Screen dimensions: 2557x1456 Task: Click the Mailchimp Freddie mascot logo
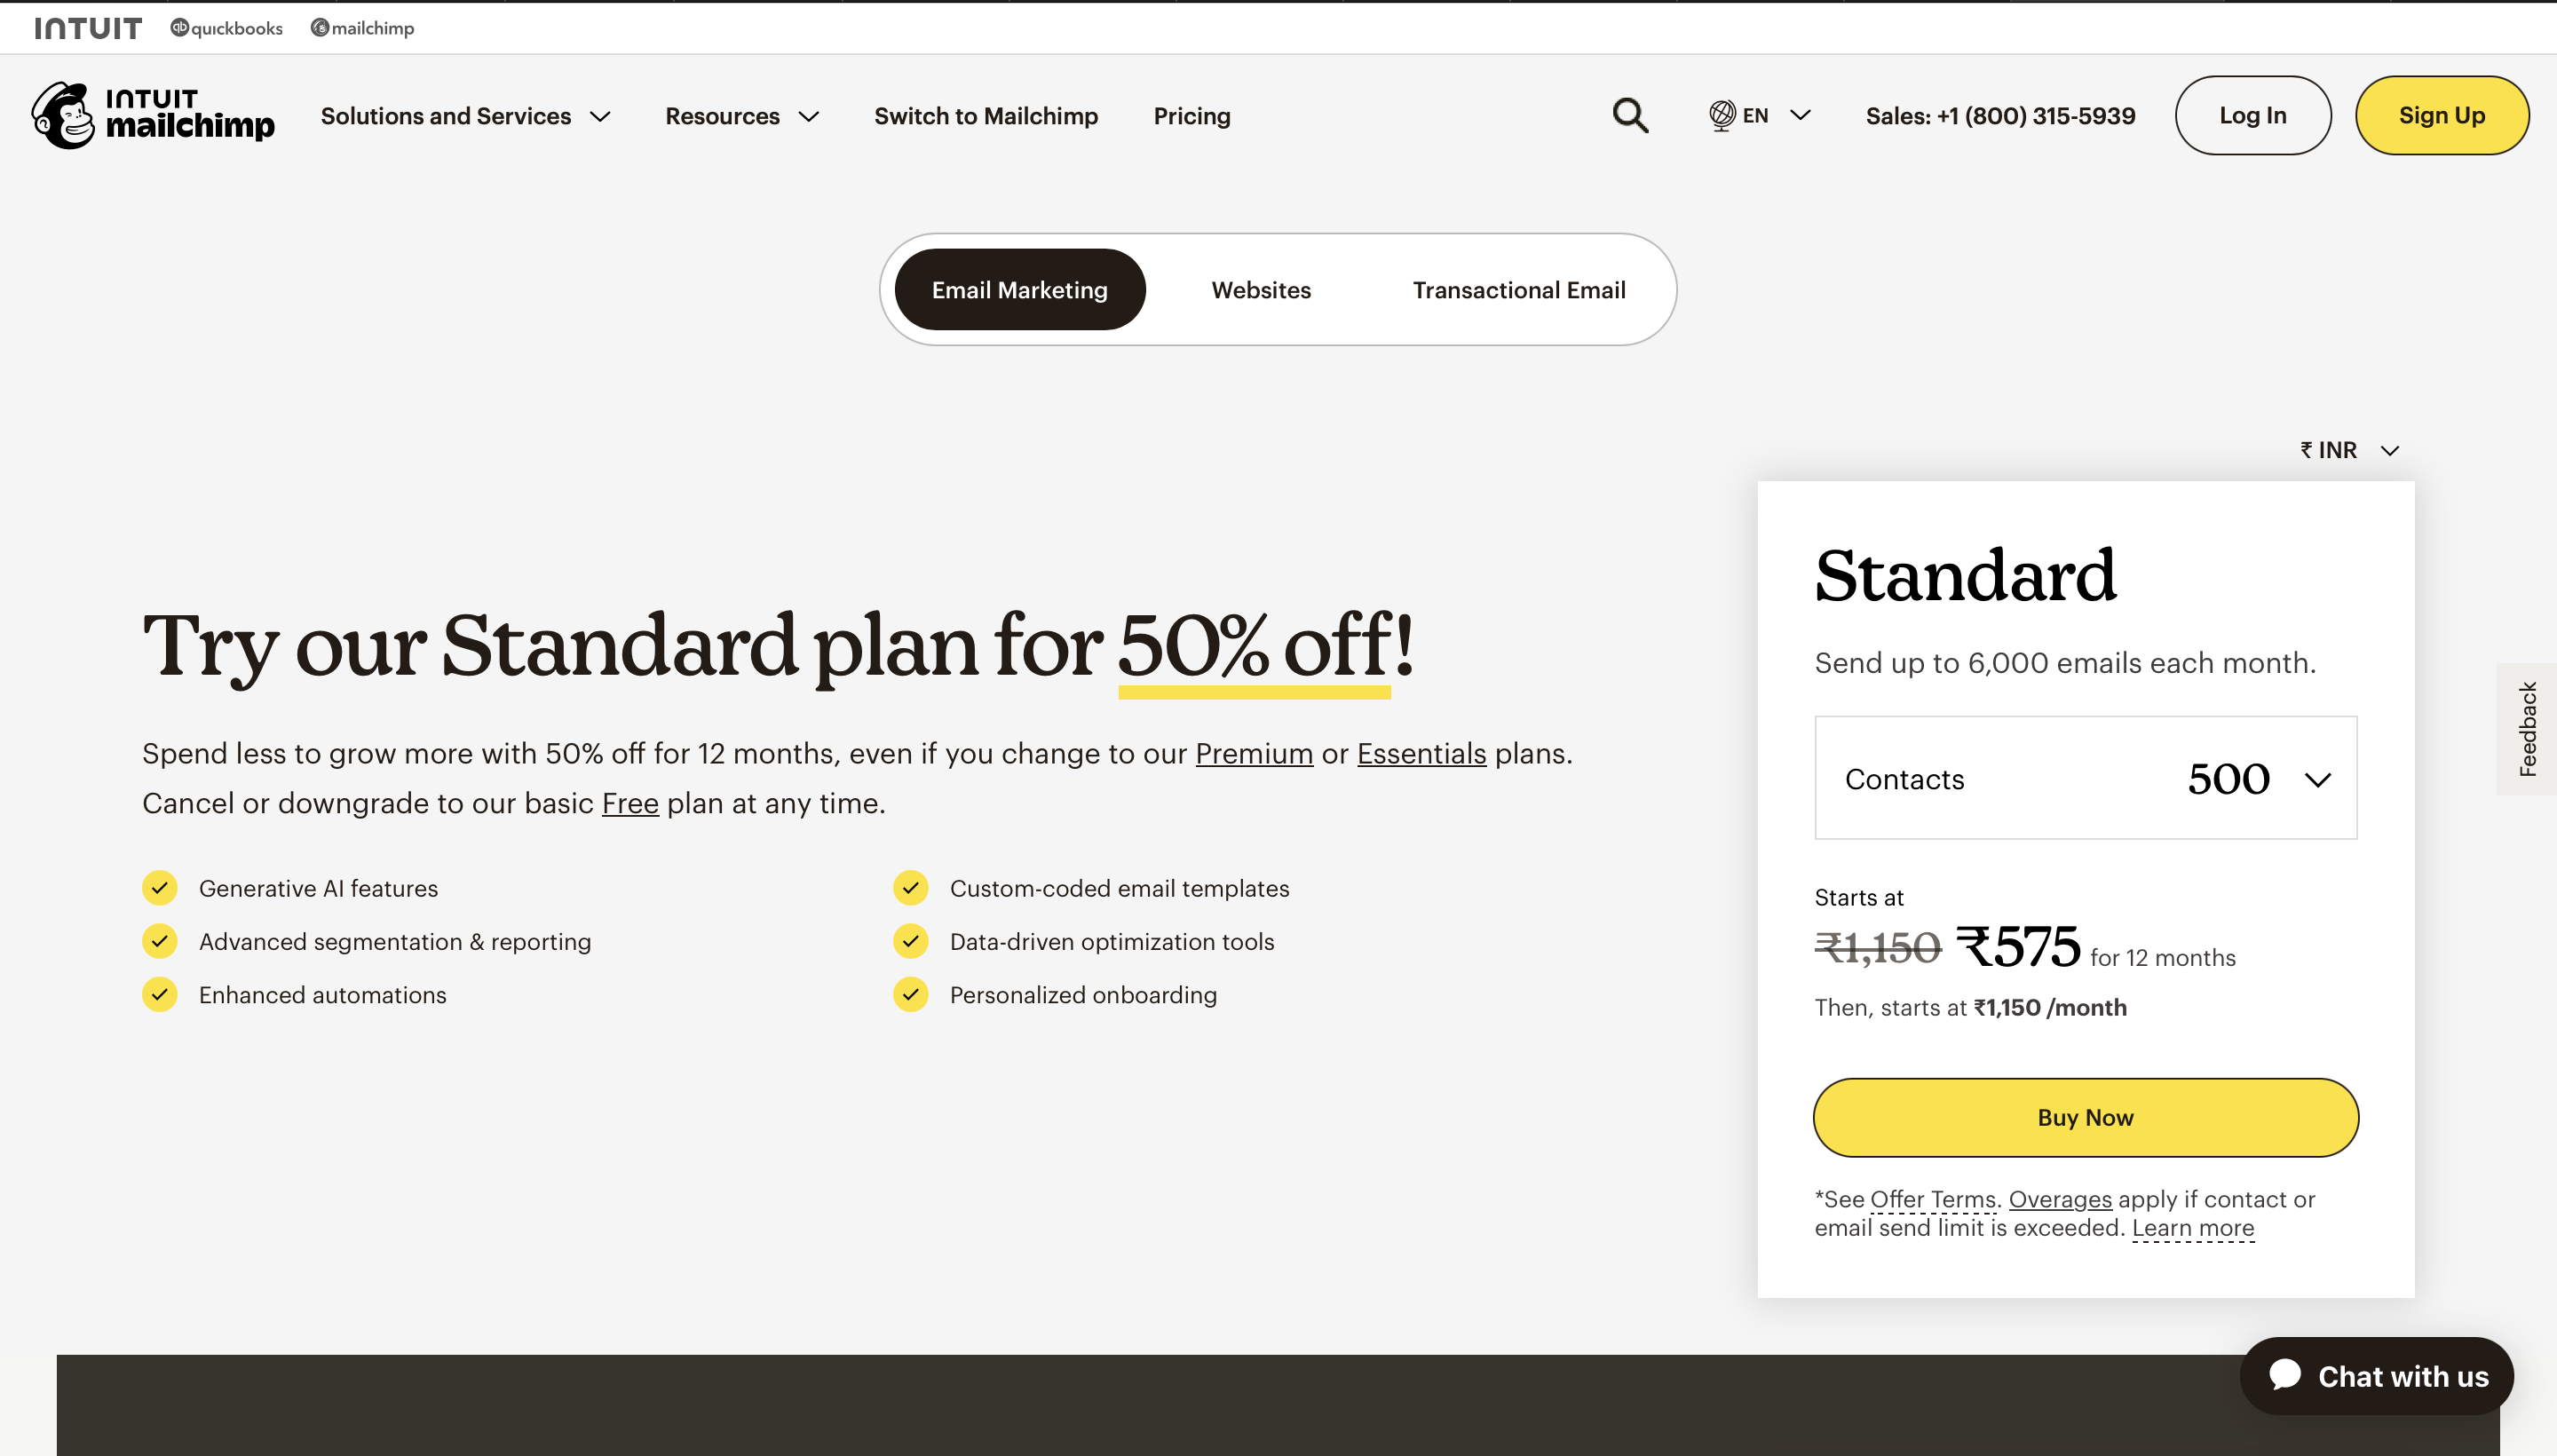click(x=64, y=114)
